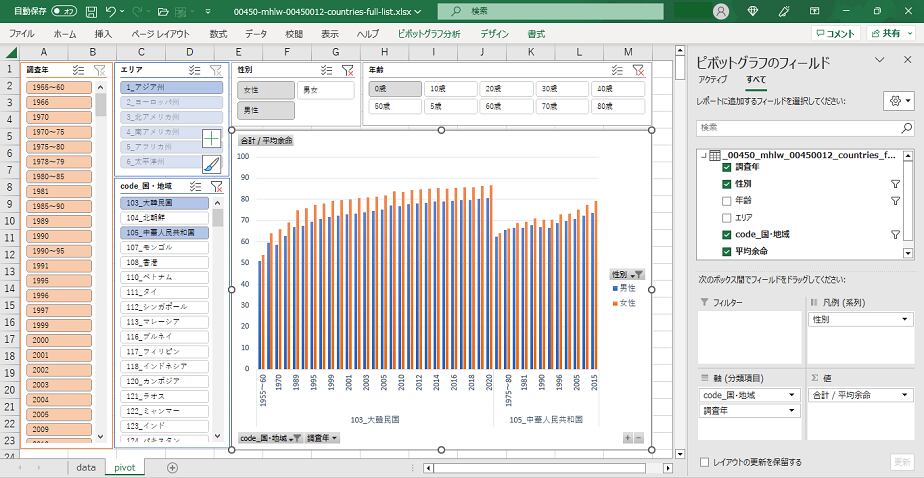Click the Undo arrow icon
Viewport: 924px width, 478px height.
click(111, 11)
